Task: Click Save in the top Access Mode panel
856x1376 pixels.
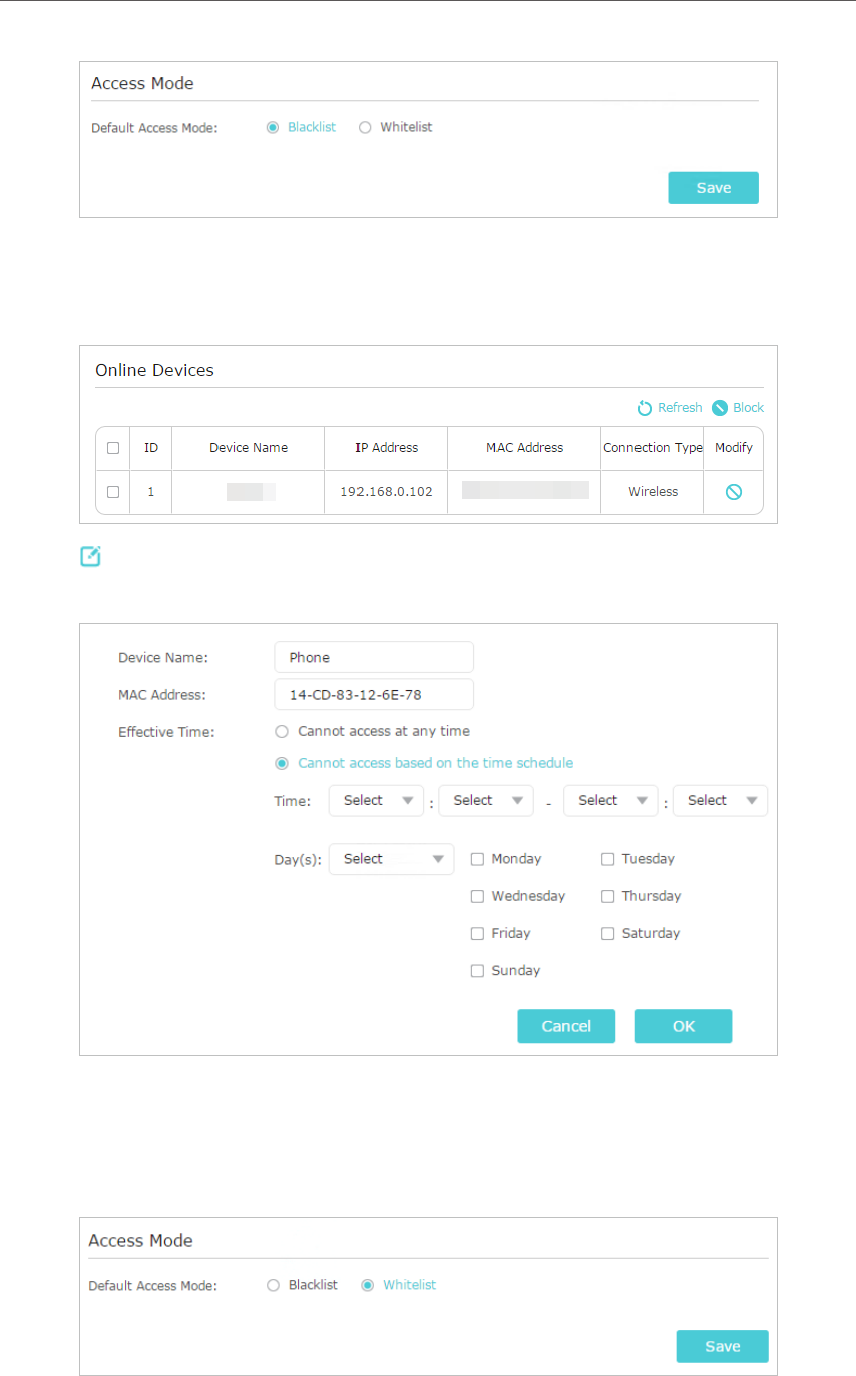Action: [x=713, y=188]
